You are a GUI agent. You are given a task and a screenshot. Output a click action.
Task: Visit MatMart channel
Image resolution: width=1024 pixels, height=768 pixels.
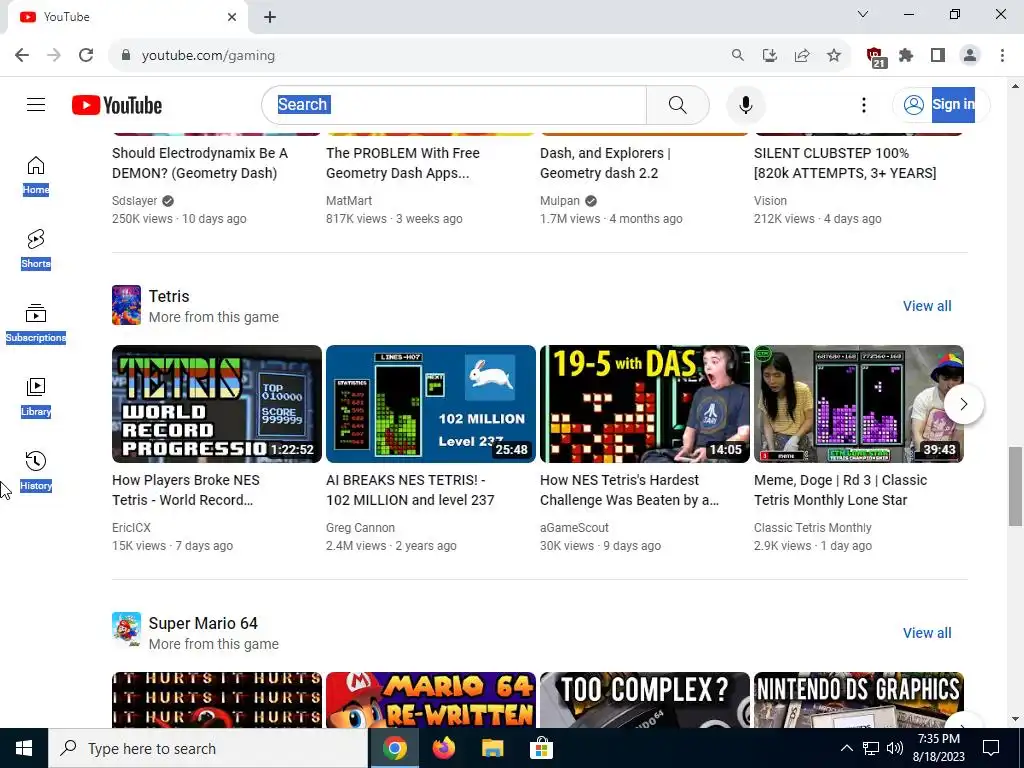click(349, 200)
